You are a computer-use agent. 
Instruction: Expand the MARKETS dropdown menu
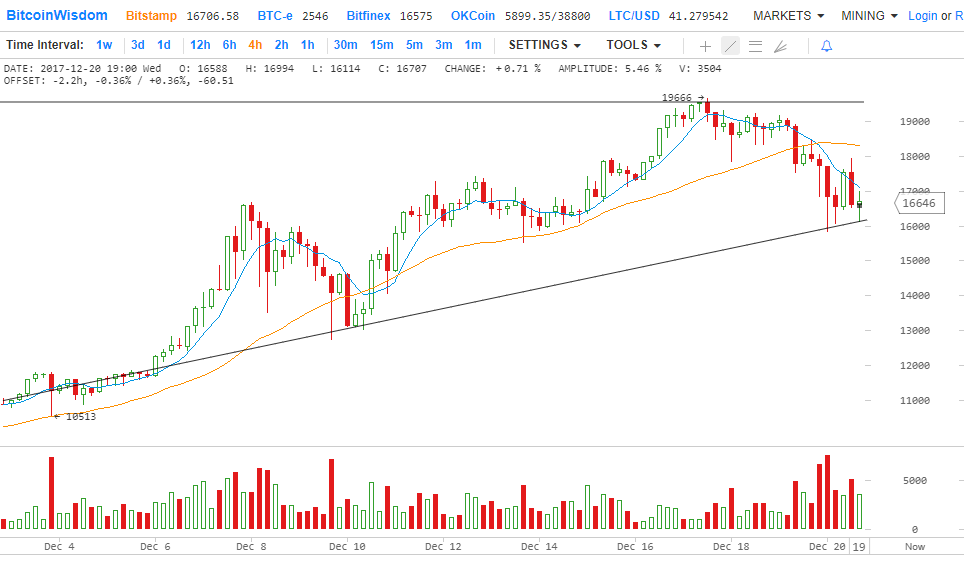(788, 16)
